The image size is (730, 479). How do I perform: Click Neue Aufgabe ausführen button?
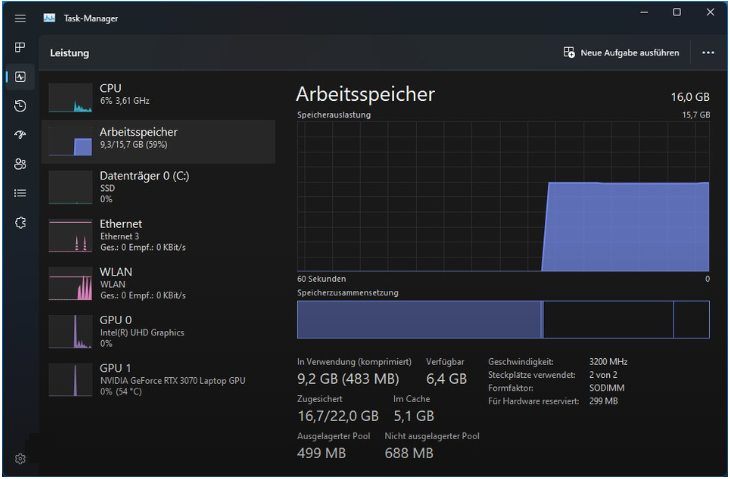pos(621,53)
